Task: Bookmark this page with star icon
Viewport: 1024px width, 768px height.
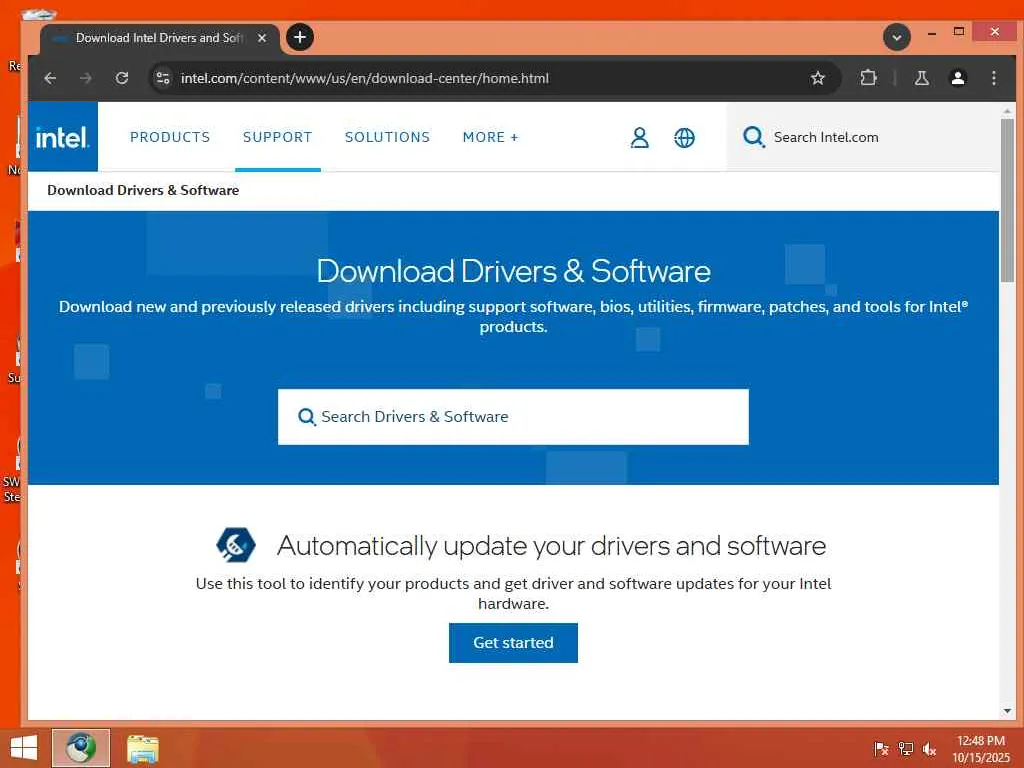Action: (x=818, y=78)
